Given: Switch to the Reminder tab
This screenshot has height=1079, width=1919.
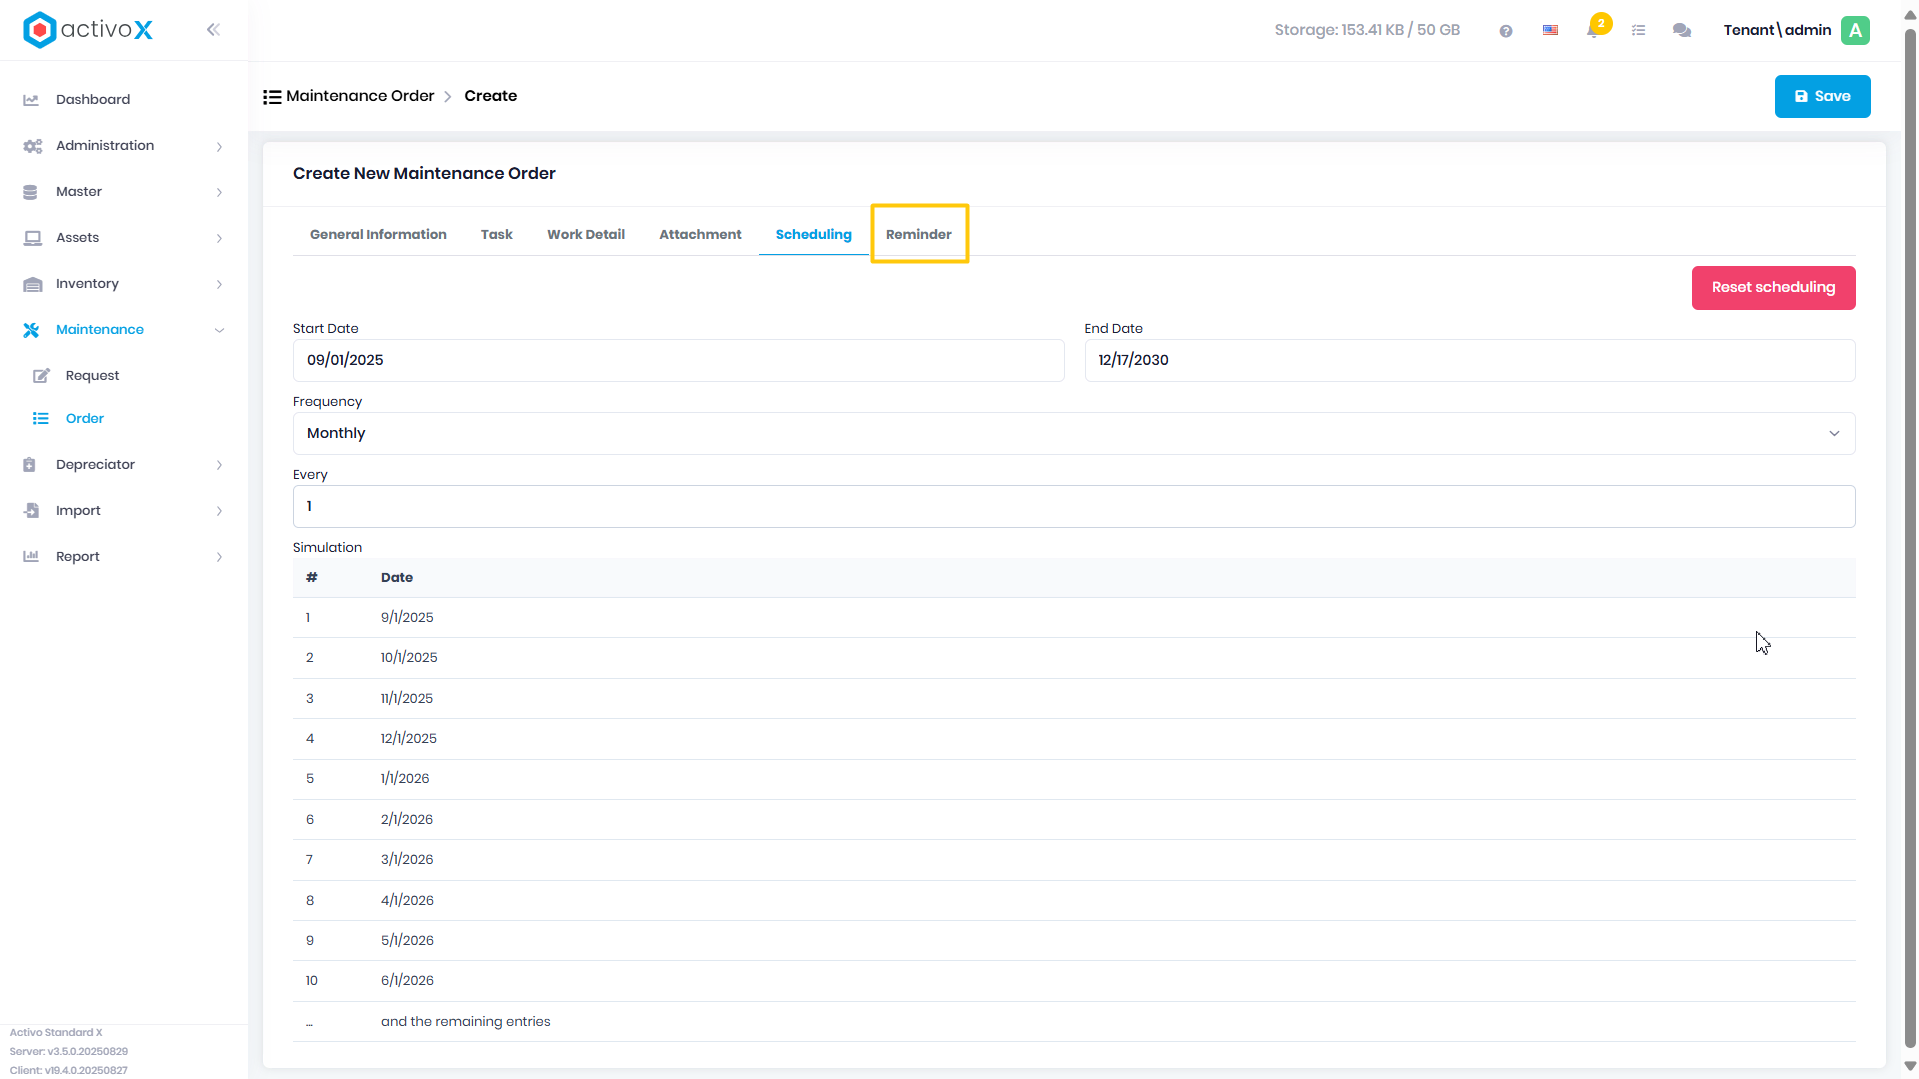Looking at the screenshot, I should click(x=919, y=235).
